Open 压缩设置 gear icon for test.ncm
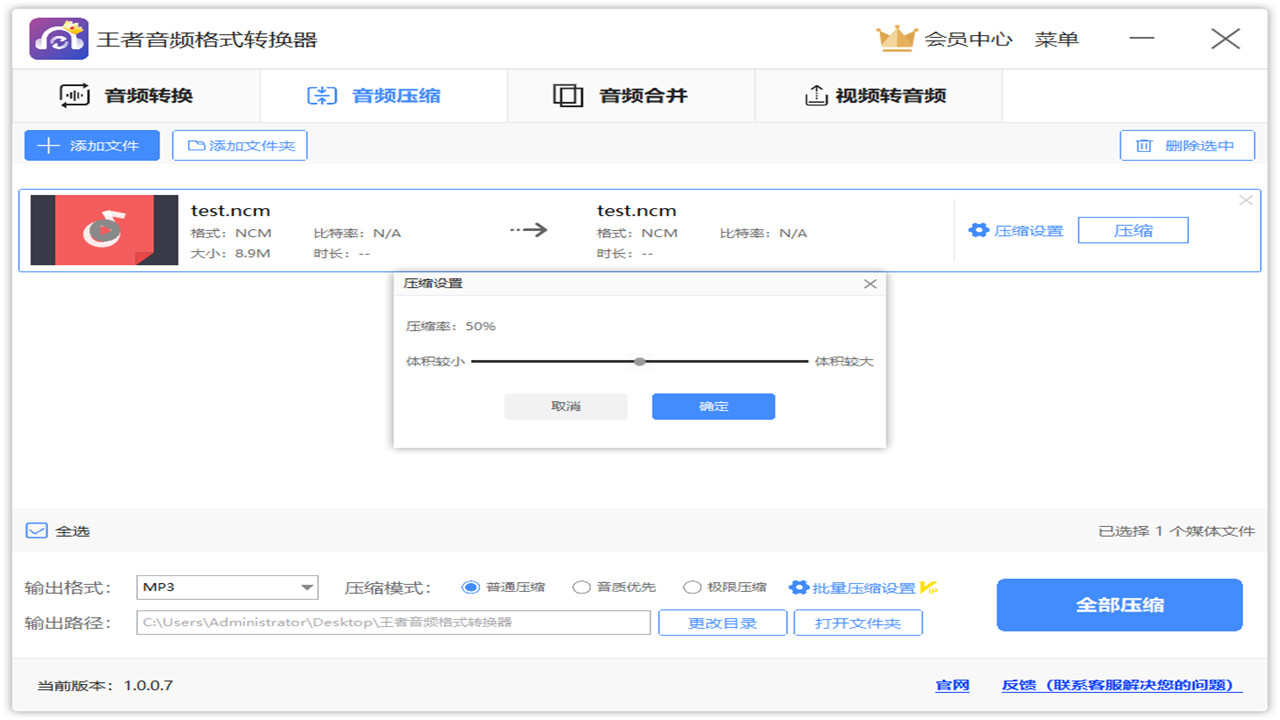 tap(977, 229)
